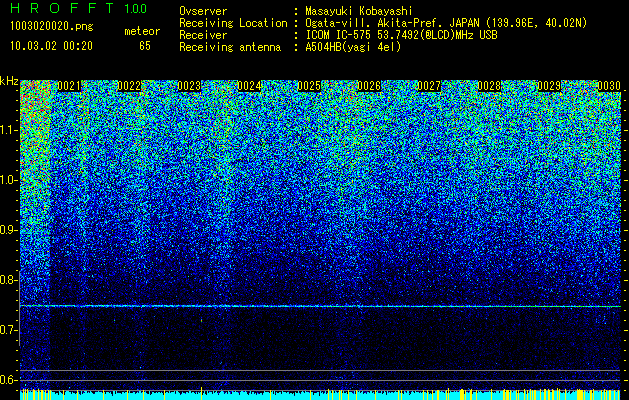Click the meteor count value 65
629x400 pixels.
point(145,46)
